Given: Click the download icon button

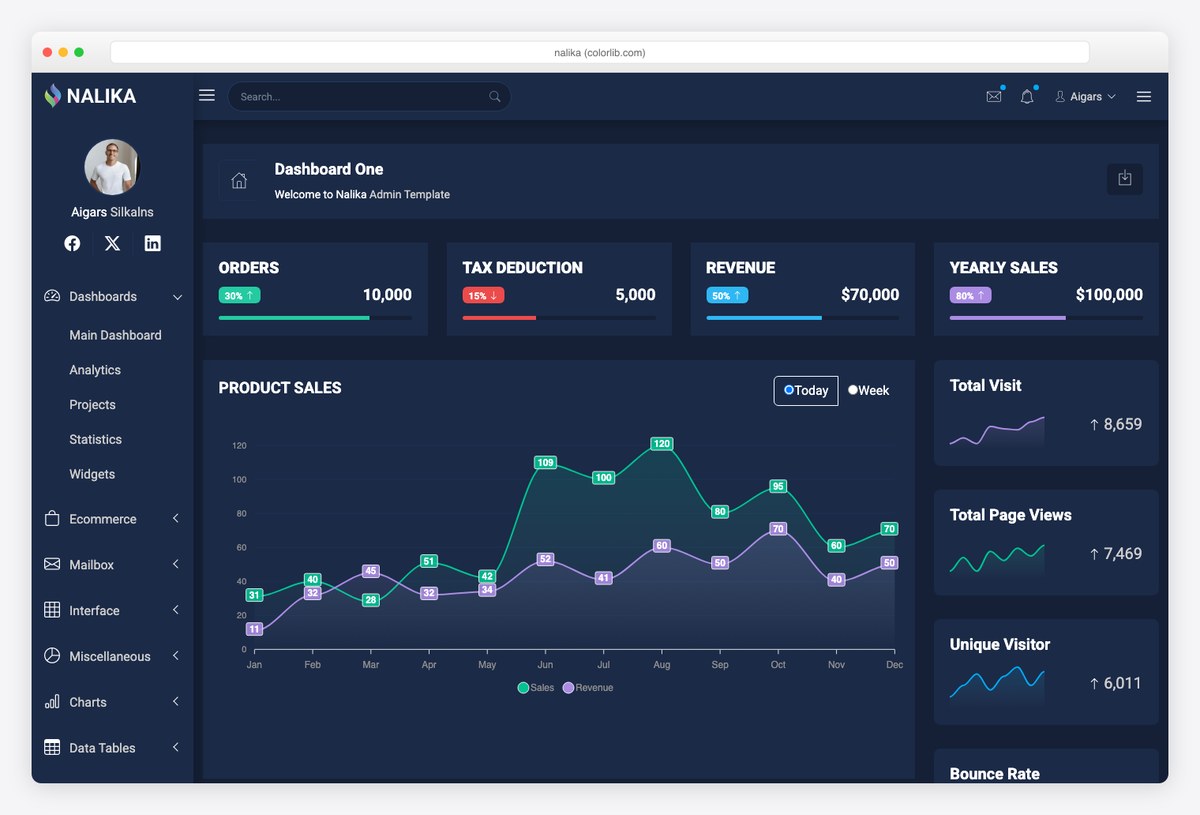Looking at the screenshot, I should click(x=1125, y=179).
